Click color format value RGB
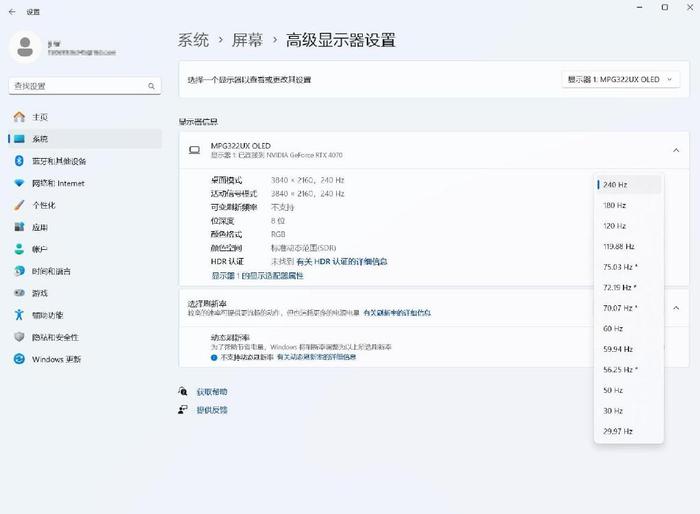The height and width of the screenshot is (514, 700). coord(278,234)
